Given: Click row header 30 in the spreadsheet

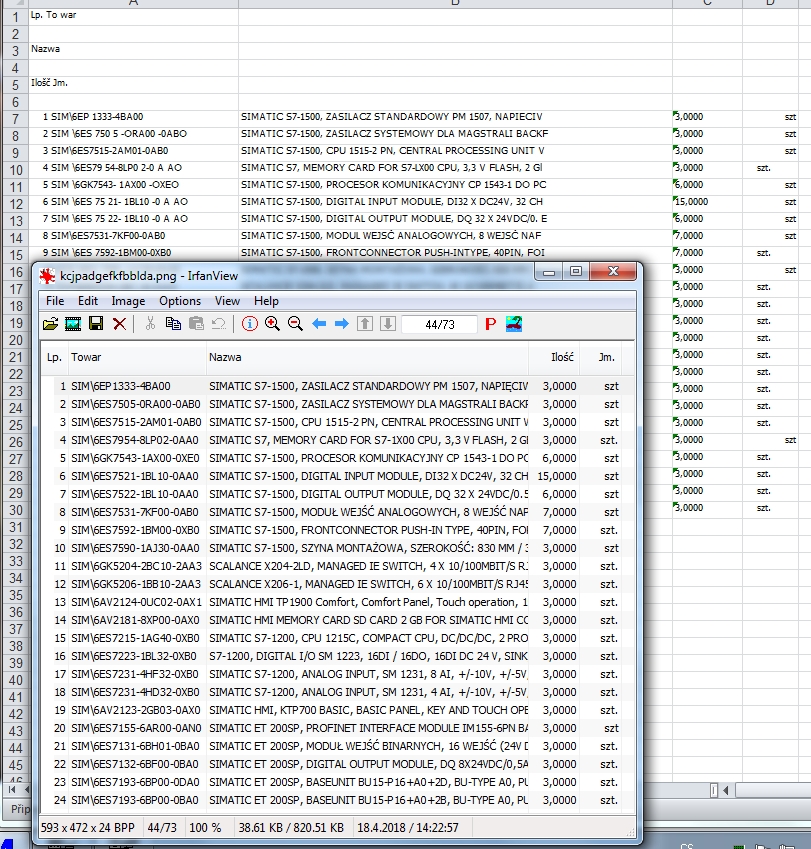Looking at the screenshot, I should coord(15,510).
